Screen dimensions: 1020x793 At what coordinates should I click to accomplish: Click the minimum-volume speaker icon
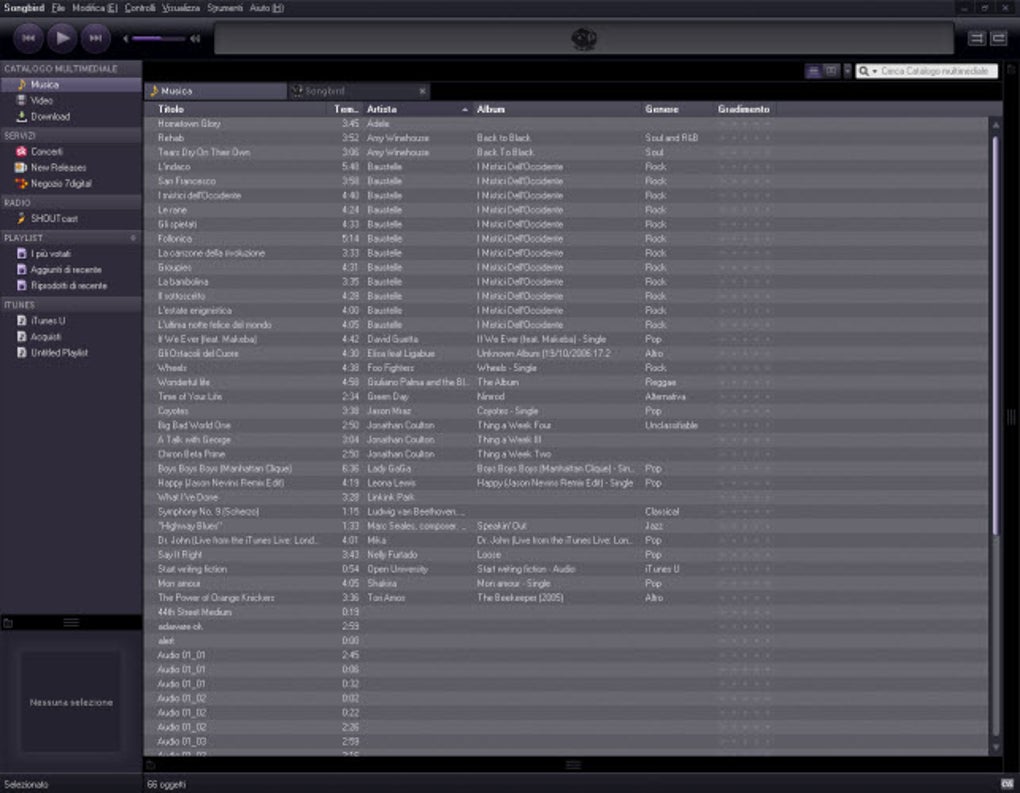click(126, 39)
